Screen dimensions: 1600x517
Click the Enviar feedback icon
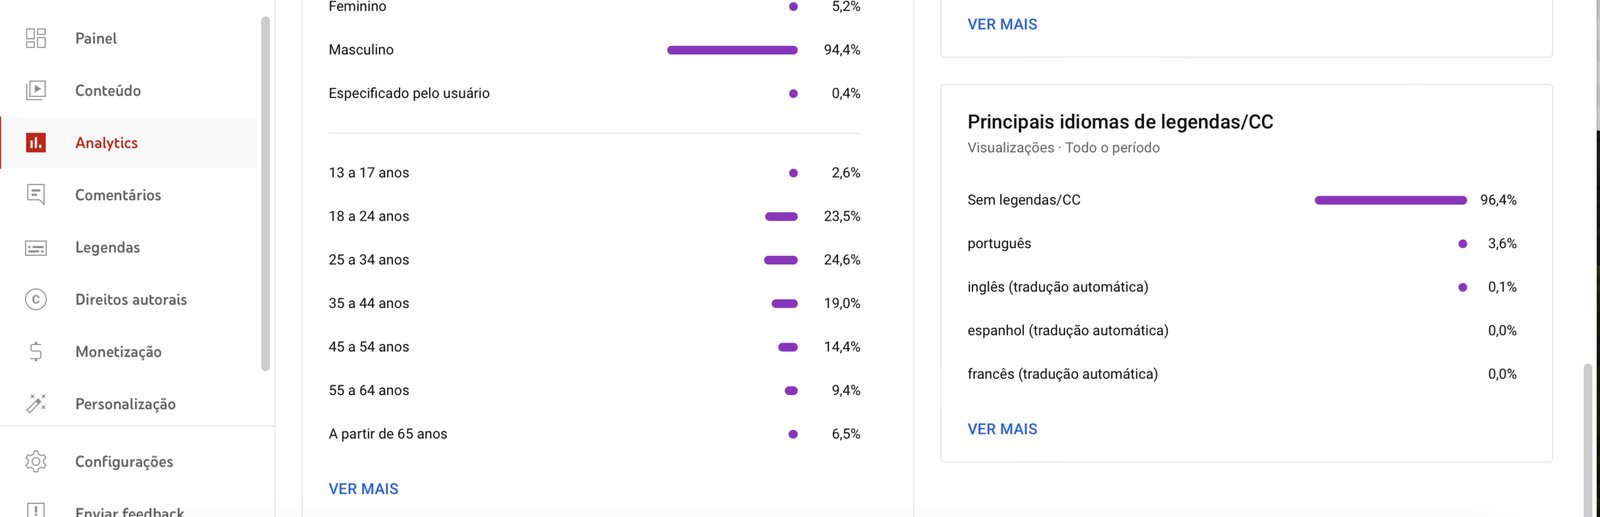(36, 510)
